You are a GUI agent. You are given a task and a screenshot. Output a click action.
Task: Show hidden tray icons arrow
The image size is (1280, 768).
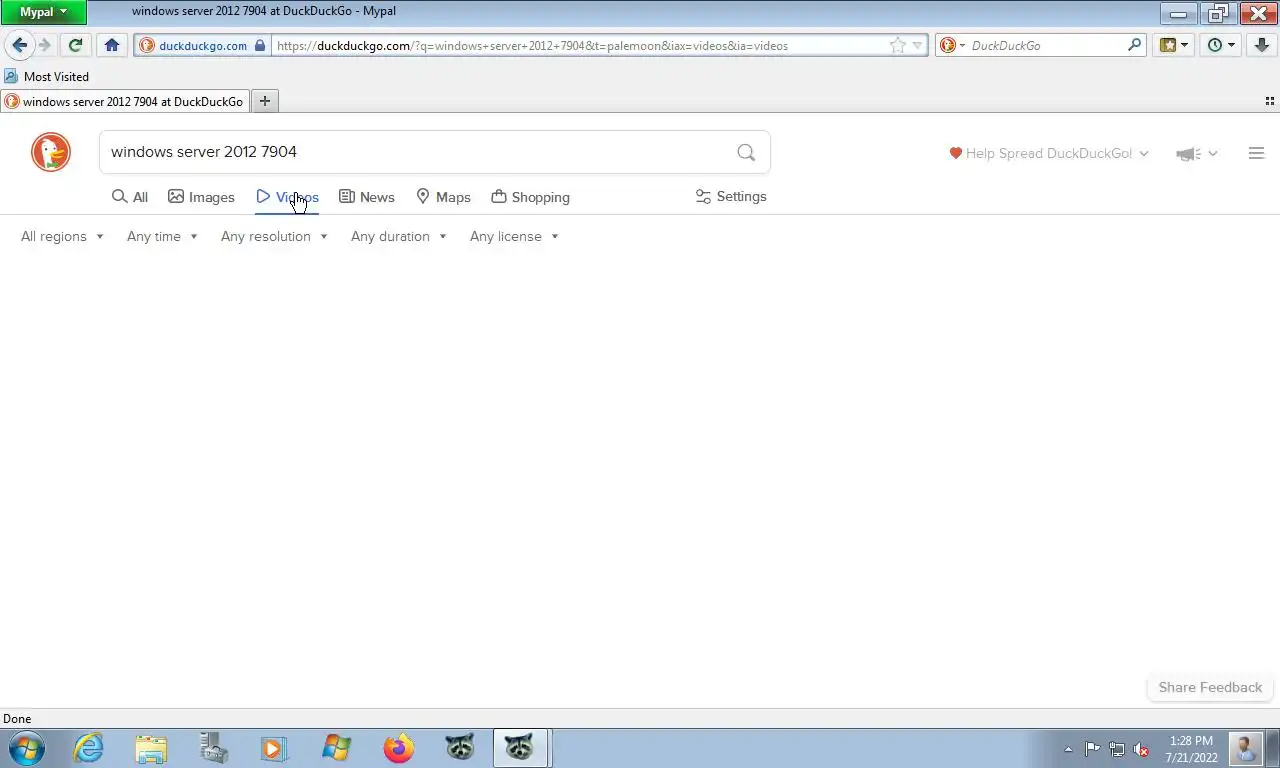(x=1068, y=749)
